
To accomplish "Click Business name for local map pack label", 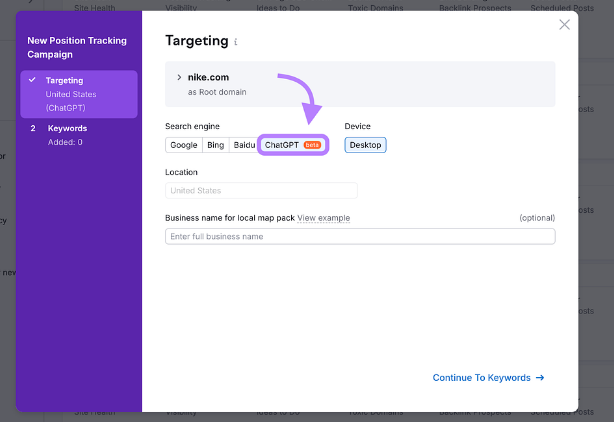I will tap(230, 218).
